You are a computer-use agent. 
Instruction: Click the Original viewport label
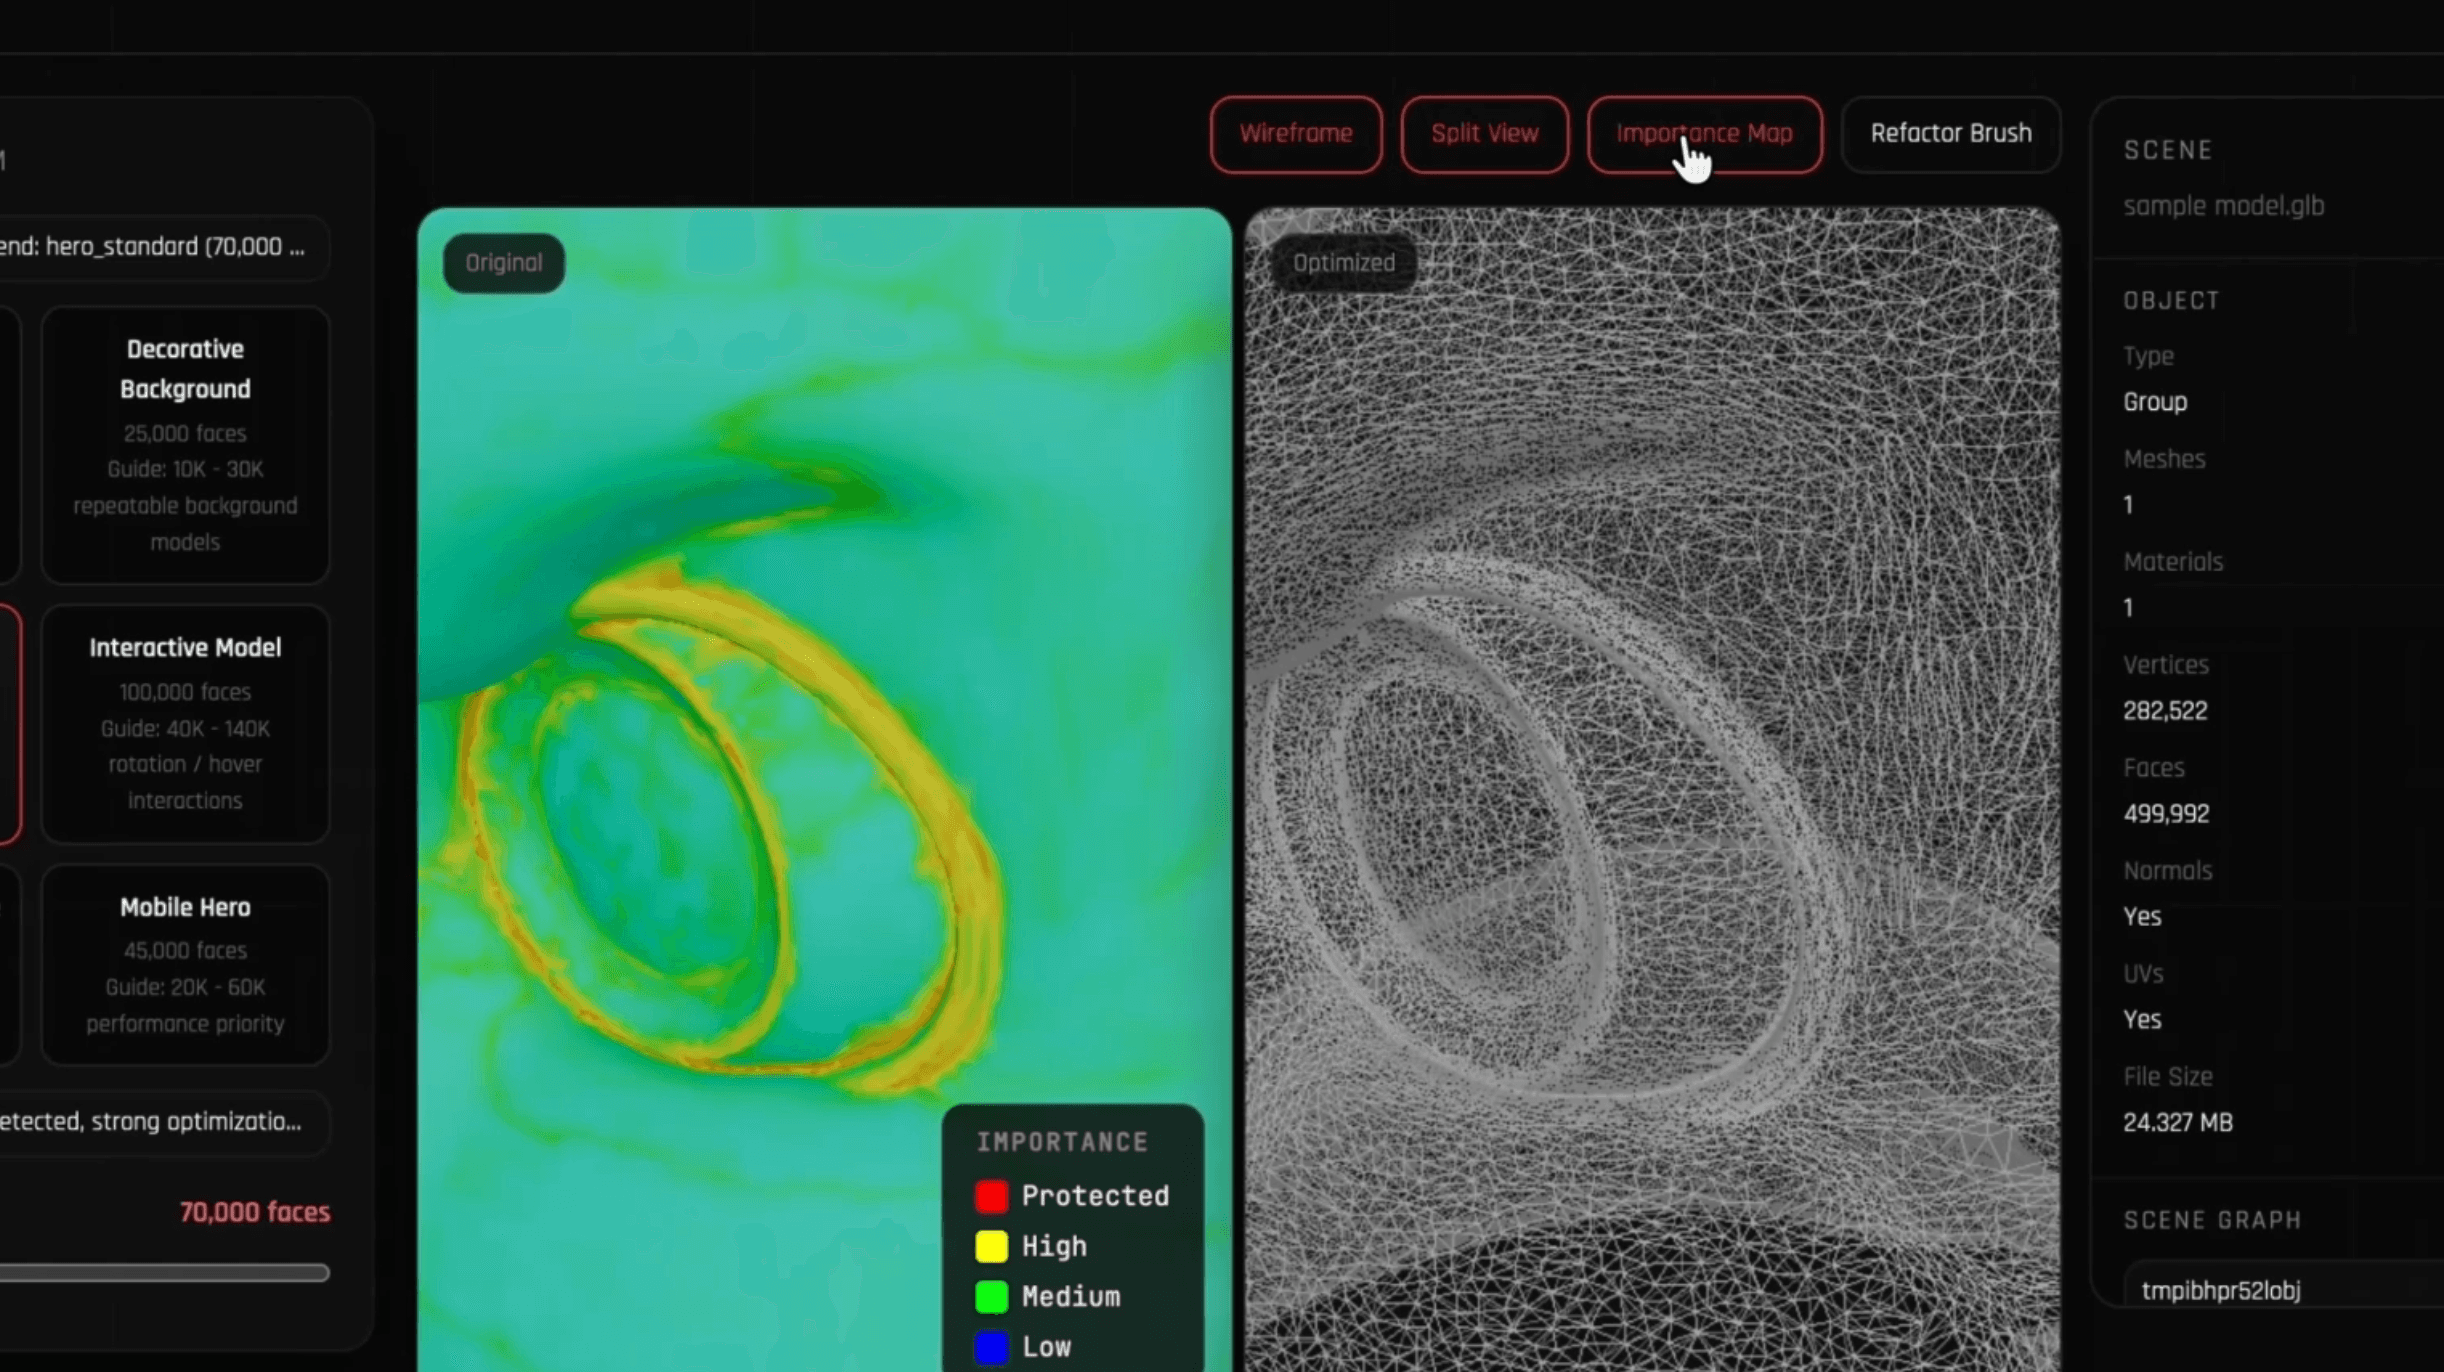point(504,263)
